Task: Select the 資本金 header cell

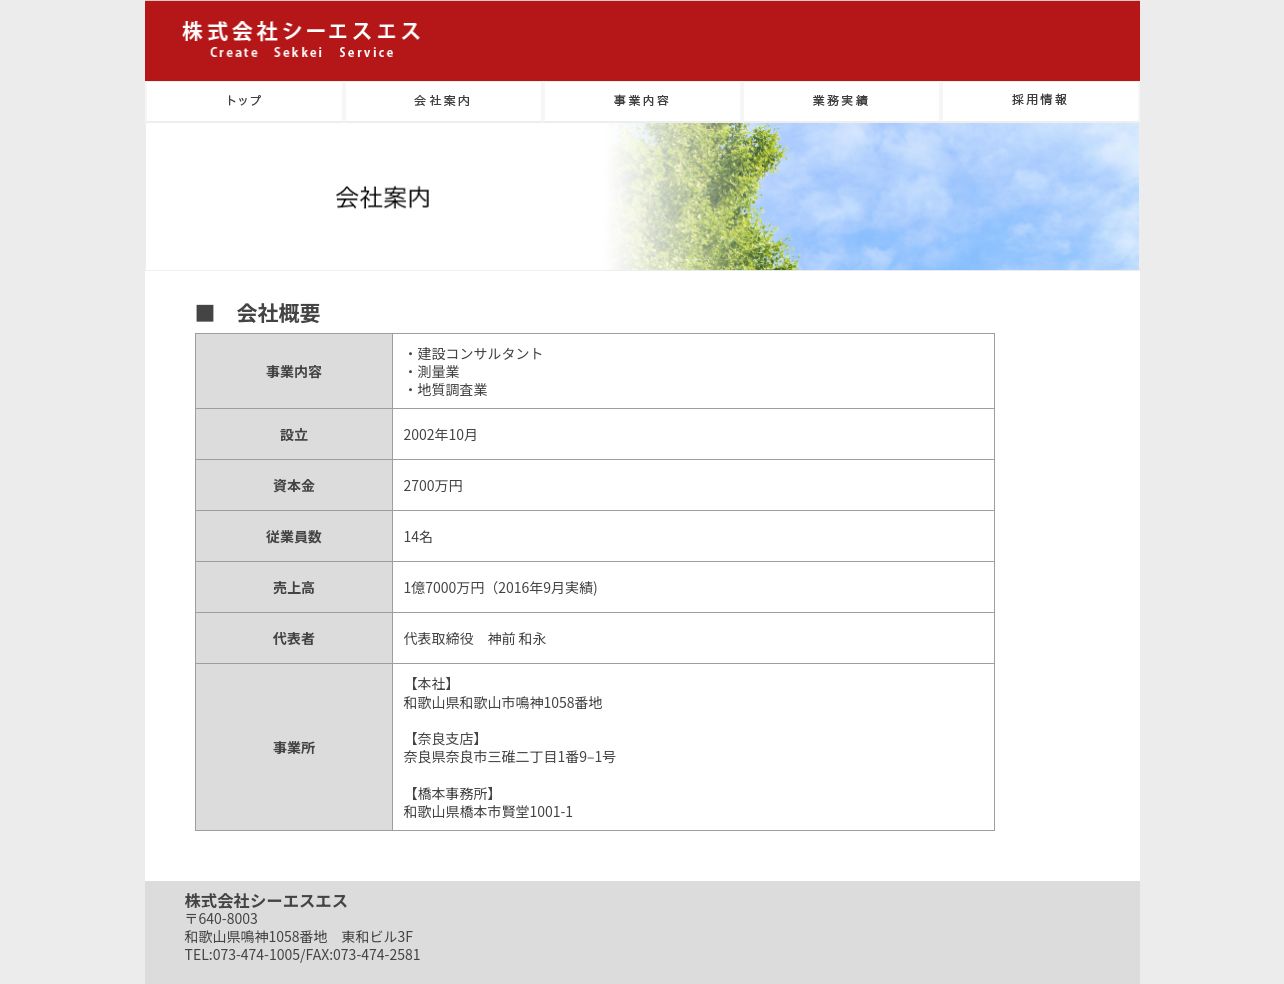Action: coord(294,485)
